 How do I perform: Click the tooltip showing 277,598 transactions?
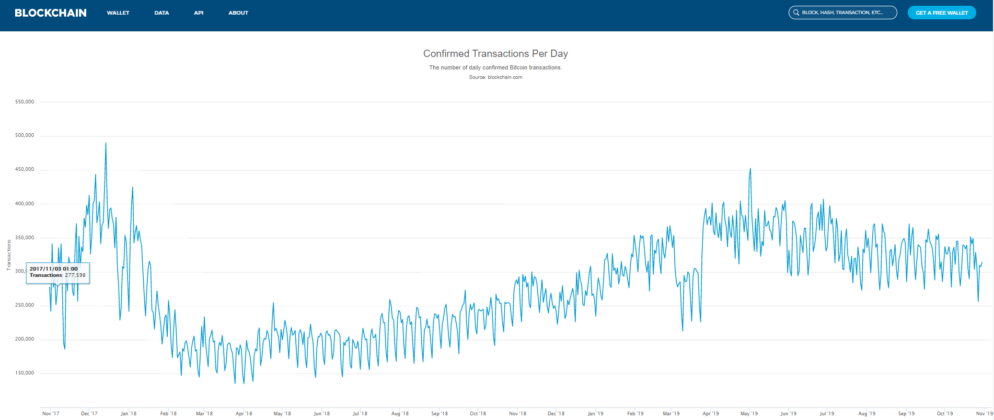55,271
